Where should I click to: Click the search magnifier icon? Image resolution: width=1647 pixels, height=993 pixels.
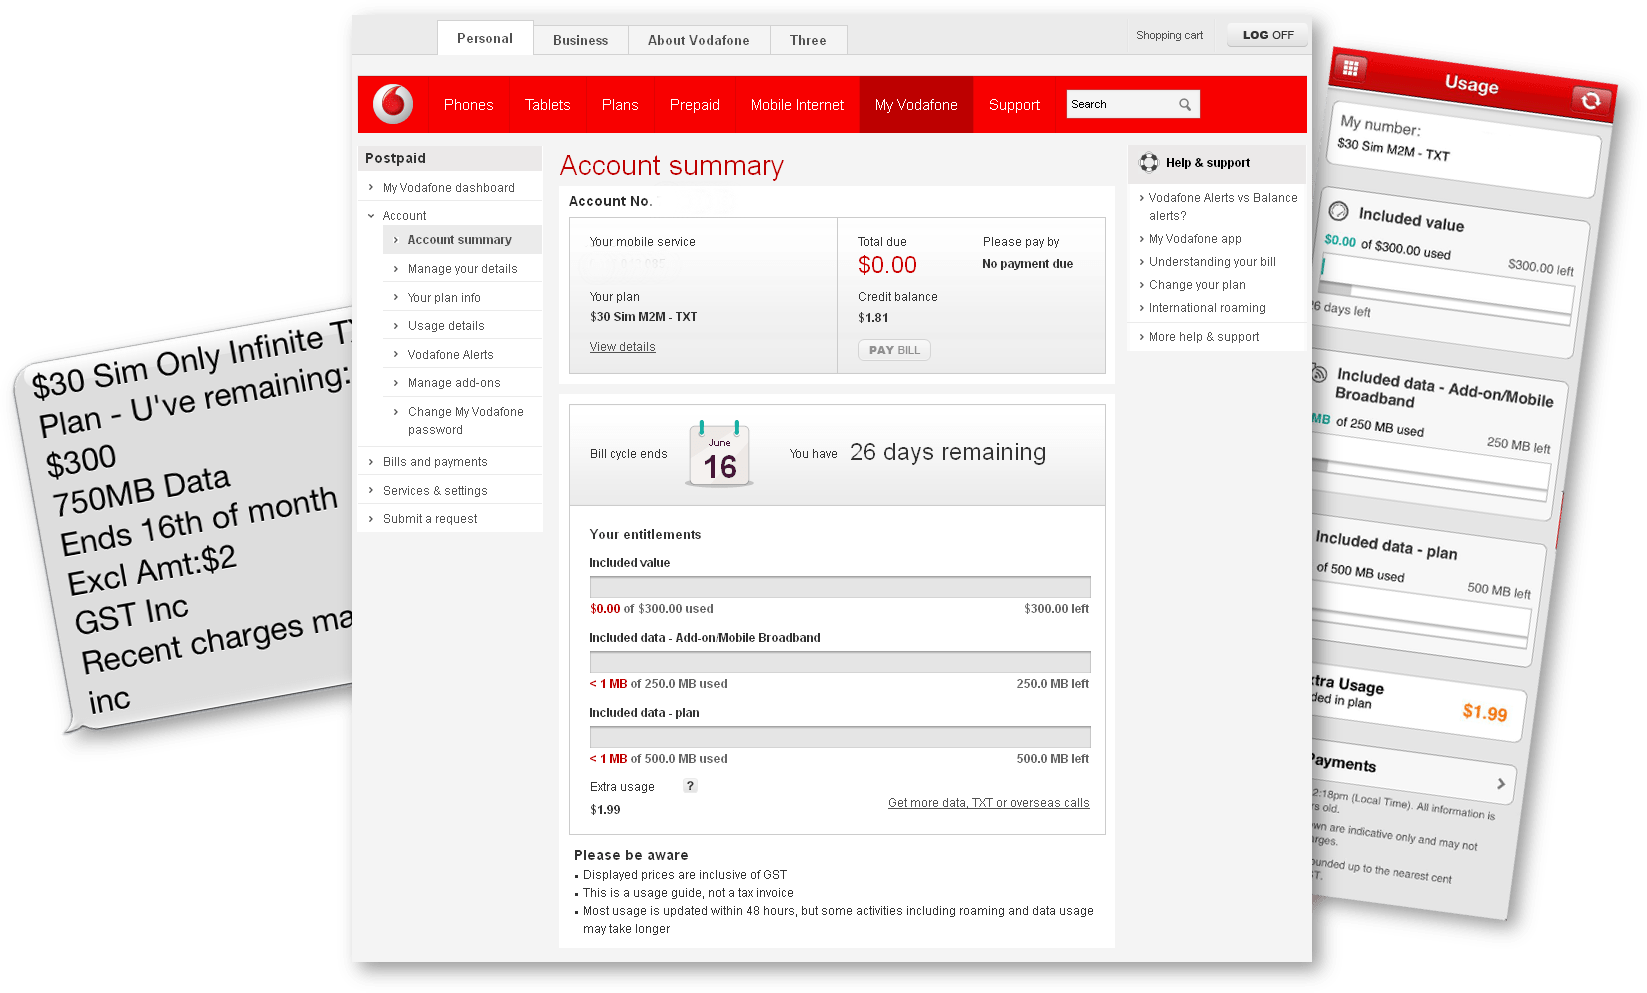point(1186,103)
